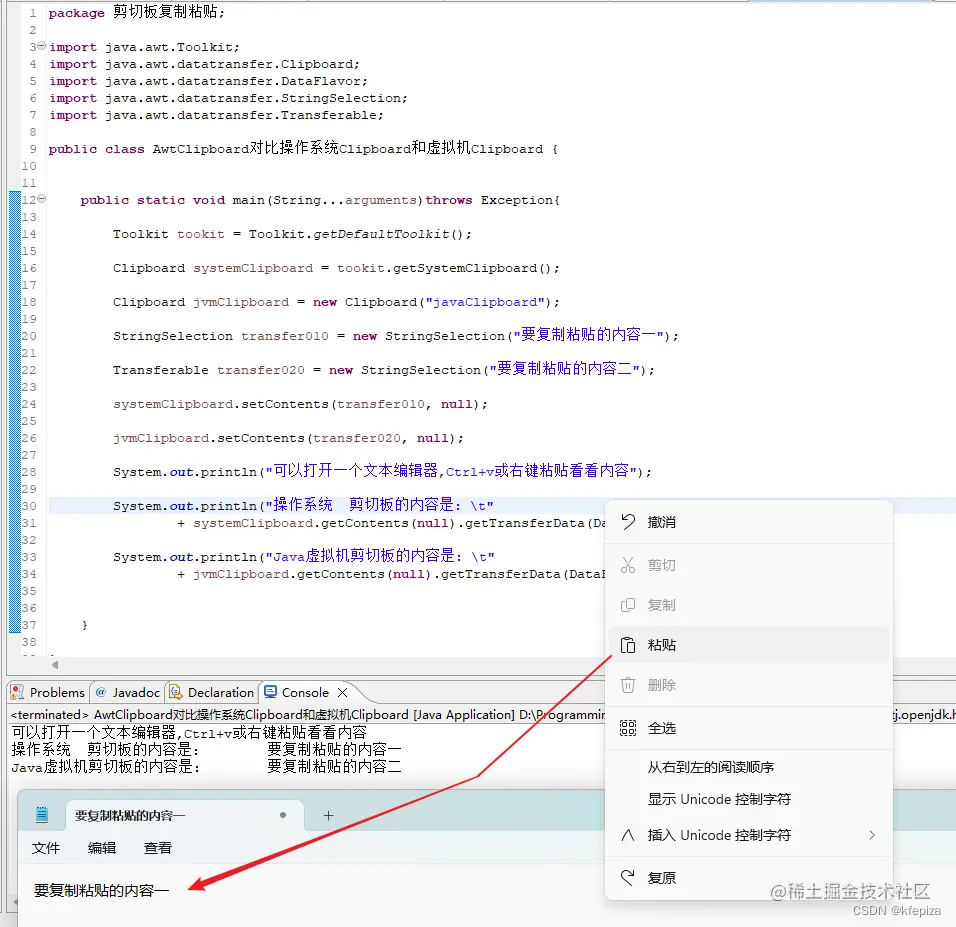Click the trash icon beside 删除
The image size is (956, 927).
(x=628, y=685)
